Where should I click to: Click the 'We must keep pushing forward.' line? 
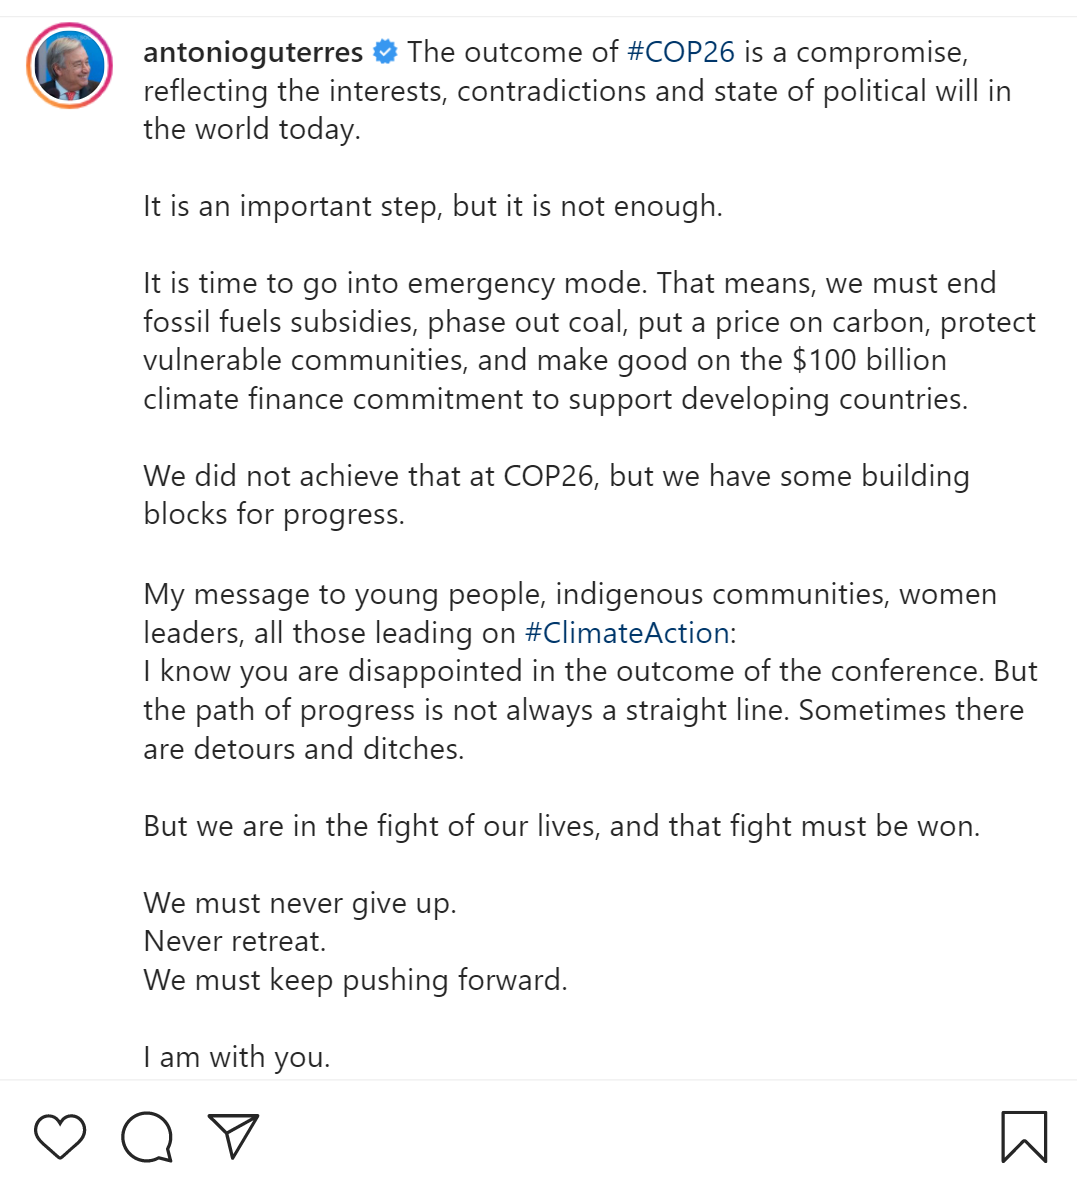tap(355, 980)
